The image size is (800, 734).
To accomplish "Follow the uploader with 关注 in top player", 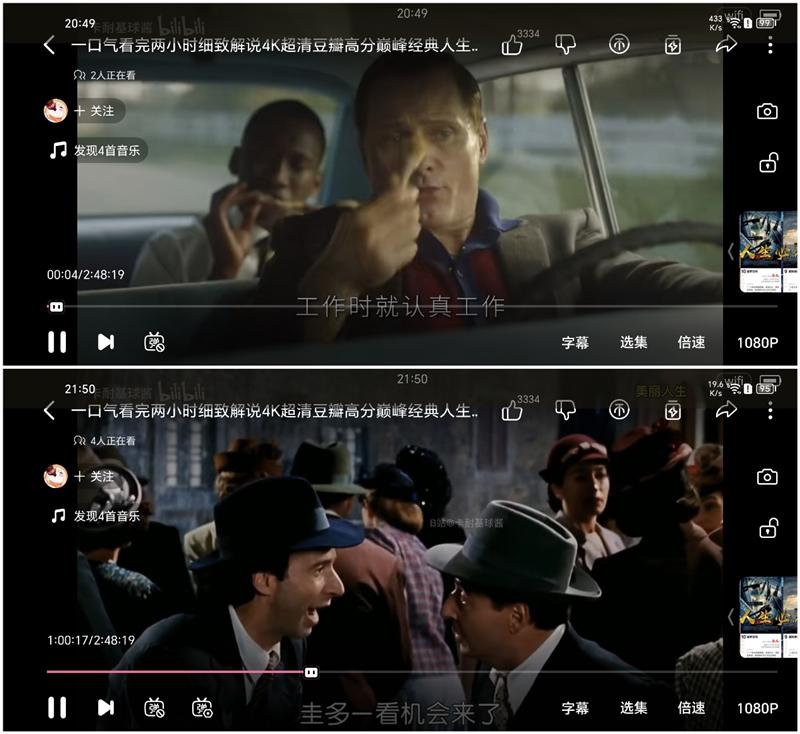I will click(x=94, y=111).
